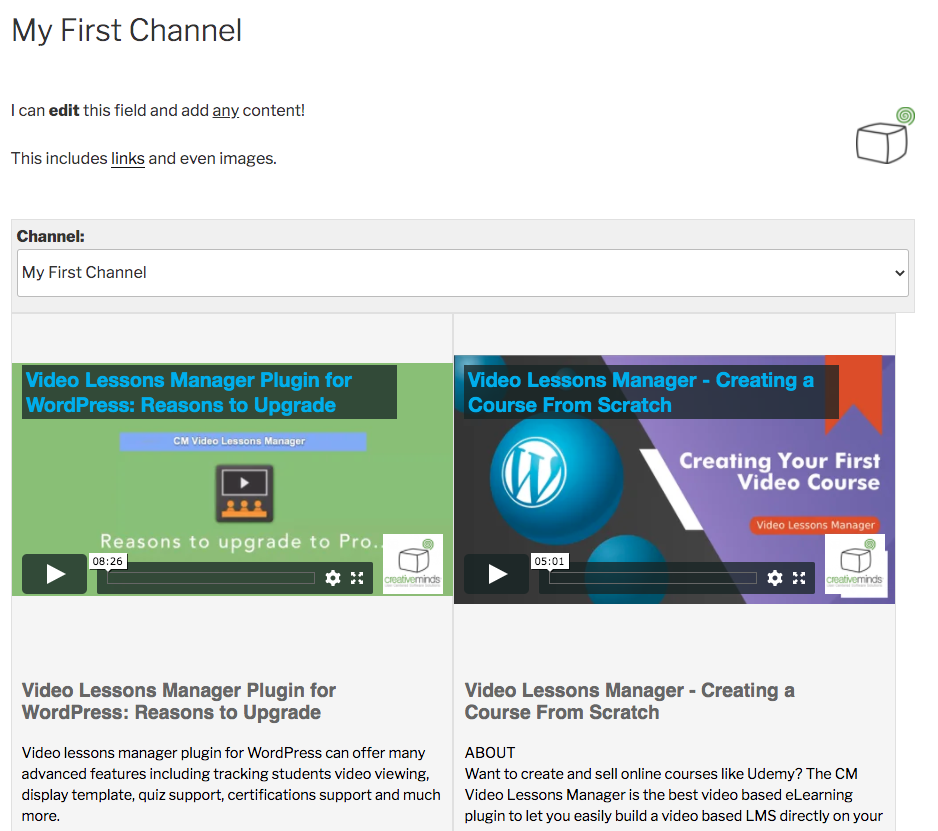938x831 pixels.
Task: Click the 'links' hyperlink in the description
Action: point(128,159)
